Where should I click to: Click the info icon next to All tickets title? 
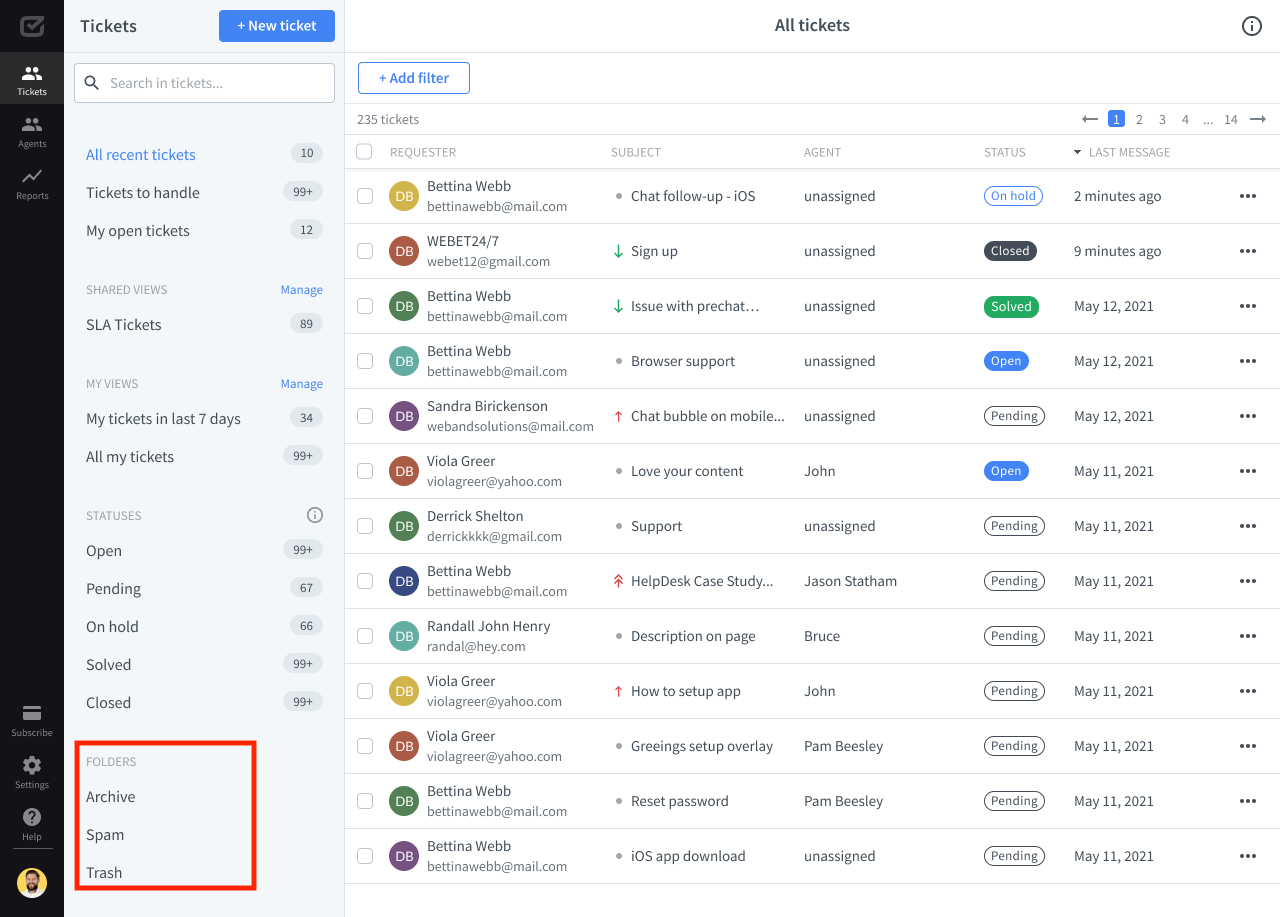click(1251, 26)
